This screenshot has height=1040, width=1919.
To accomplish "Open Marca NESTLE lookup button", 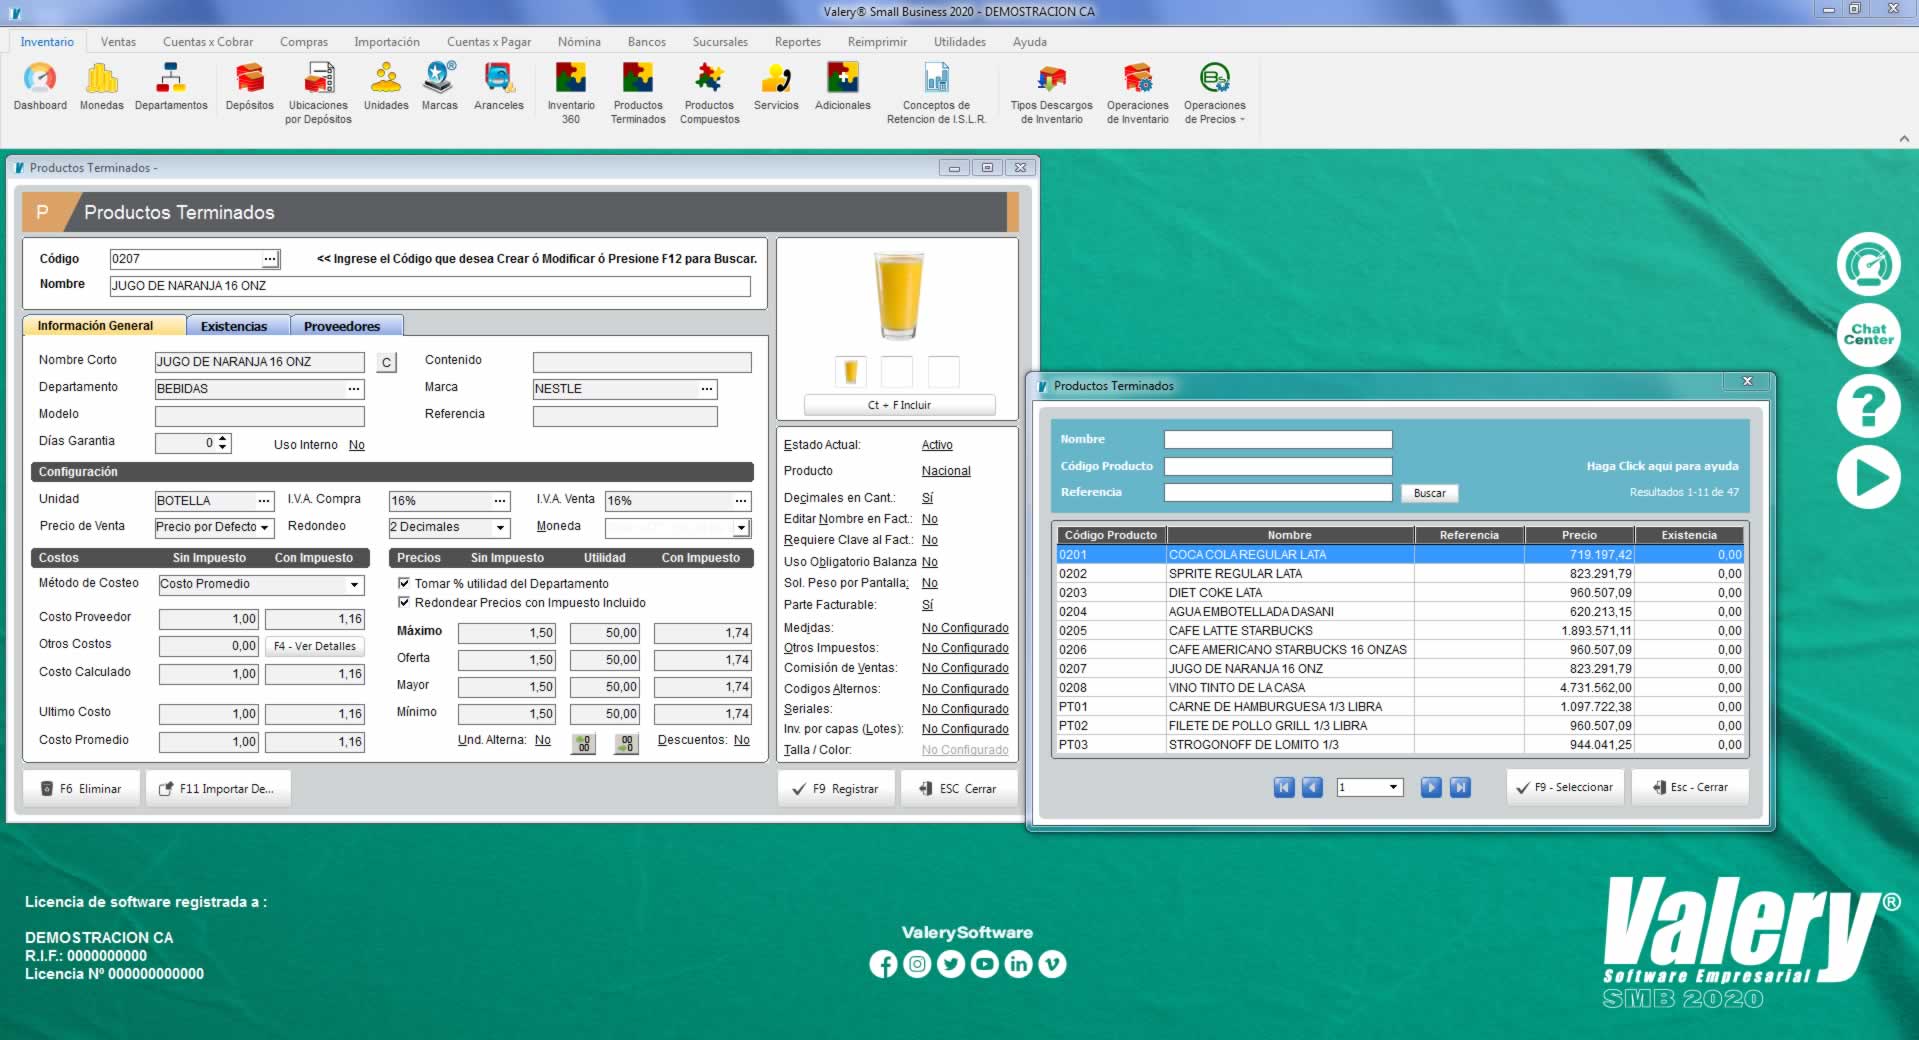I will click(x=707, y=389).
